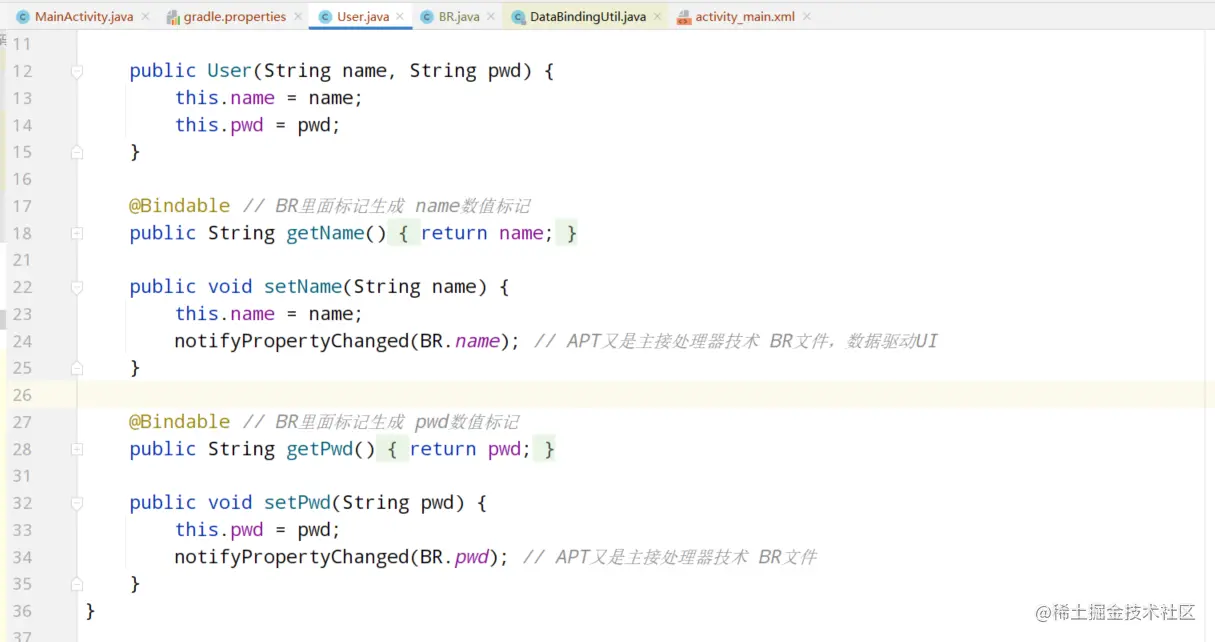This screenshot has width=1215, height=642.
Task: Close the DataBindingUtil.java tab
Action: pos(657,17)
